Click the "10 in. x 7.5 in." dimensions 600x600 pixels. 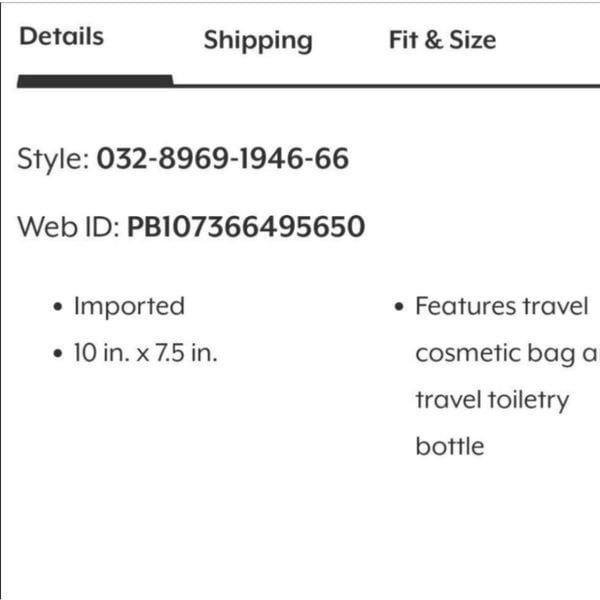(145, 352)
